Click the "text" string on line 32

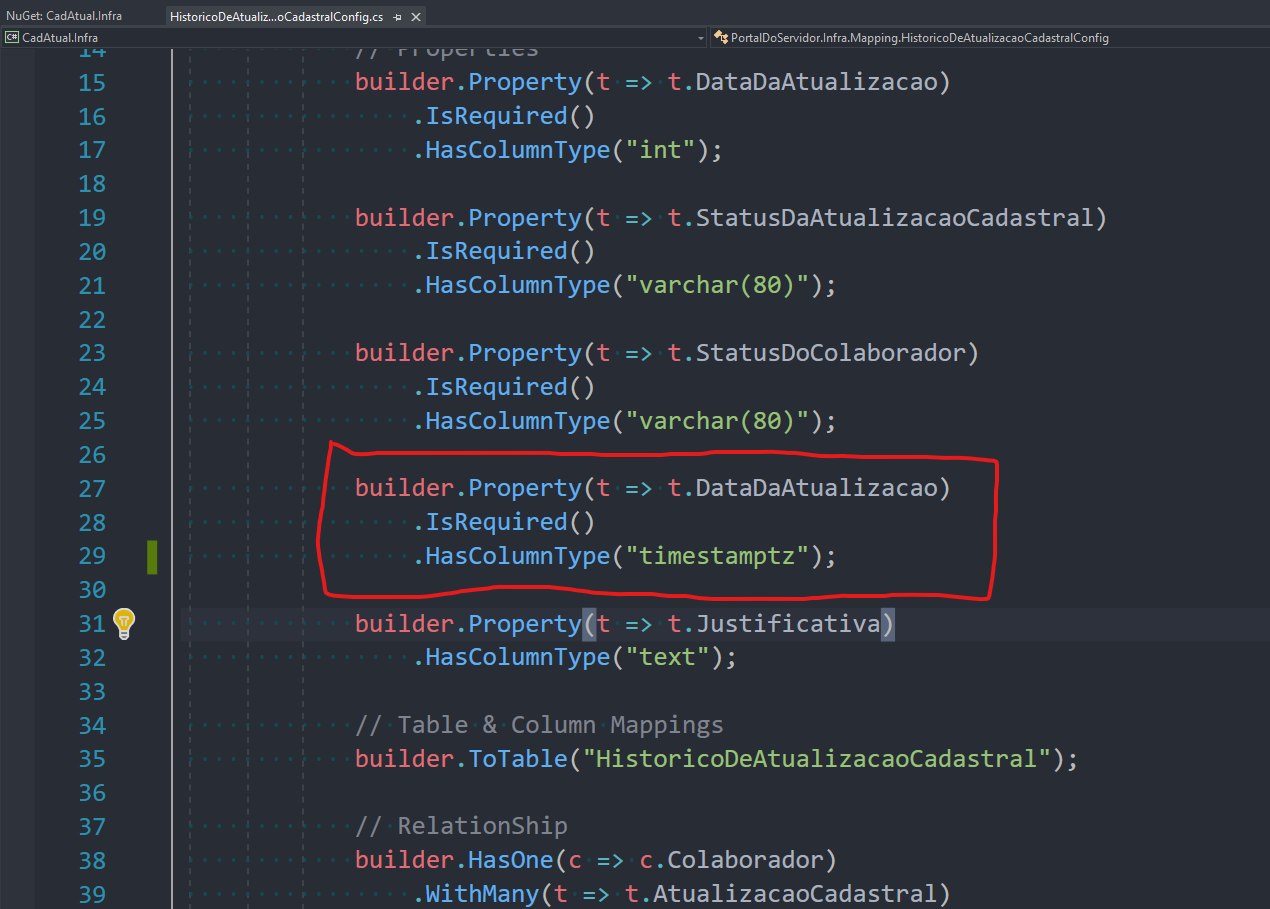pos(667,657)
